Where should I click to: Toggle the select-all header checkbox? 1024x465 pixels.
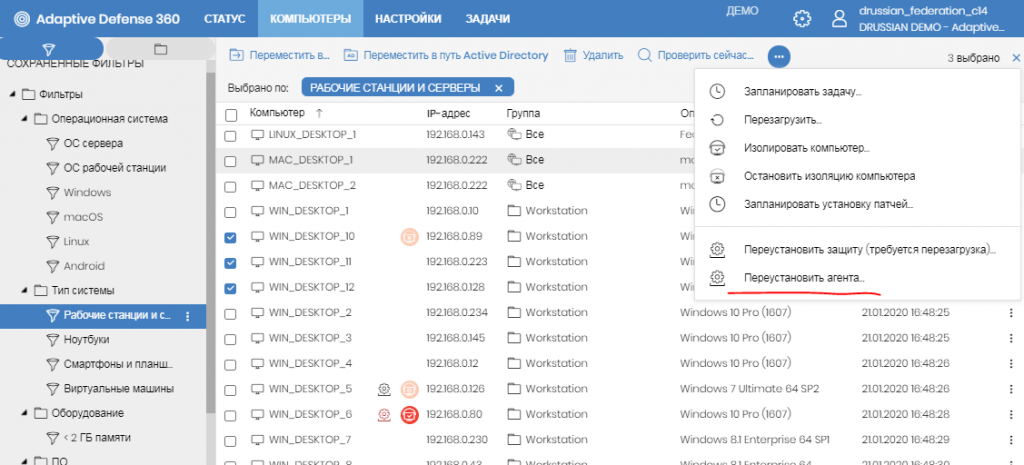231,116
